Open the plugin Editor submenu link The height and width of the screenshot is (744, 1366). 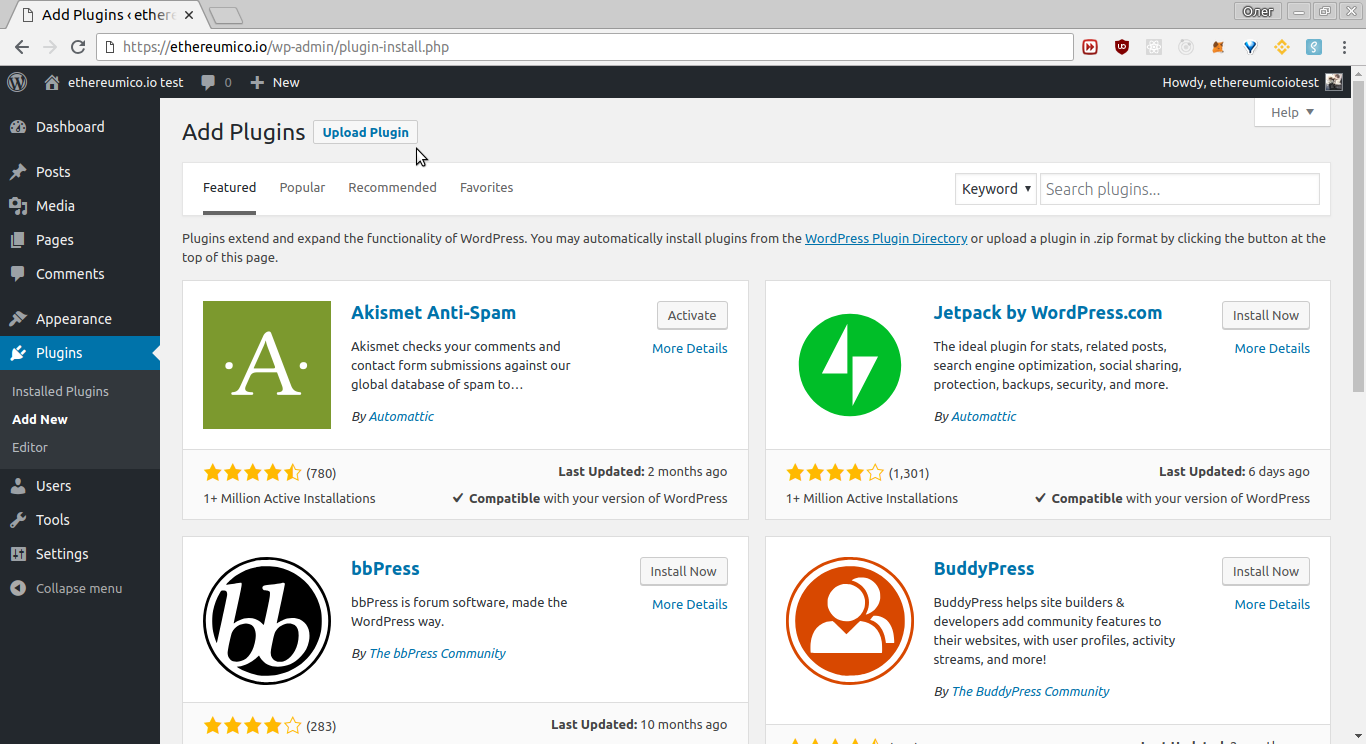30,447
